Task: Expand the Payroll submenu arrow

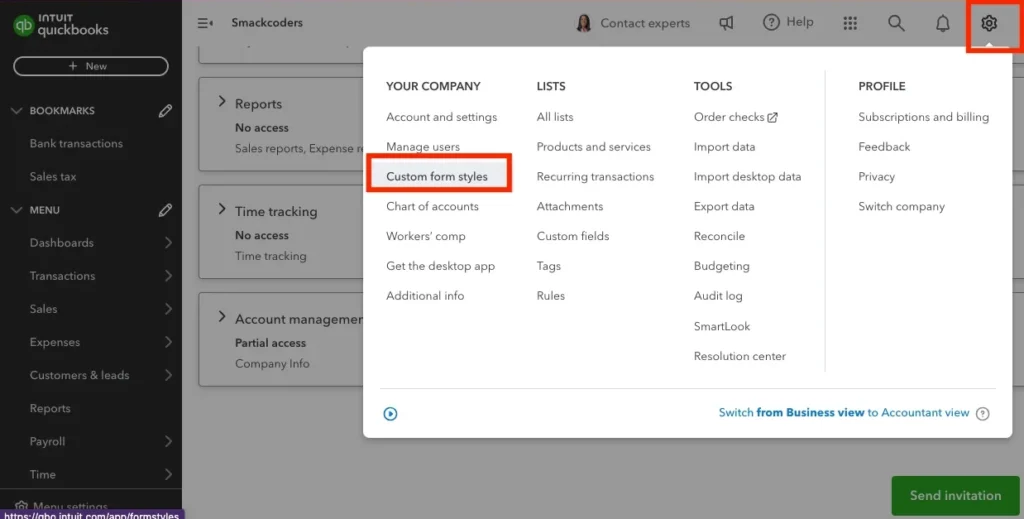Action: tap(168, 441)
